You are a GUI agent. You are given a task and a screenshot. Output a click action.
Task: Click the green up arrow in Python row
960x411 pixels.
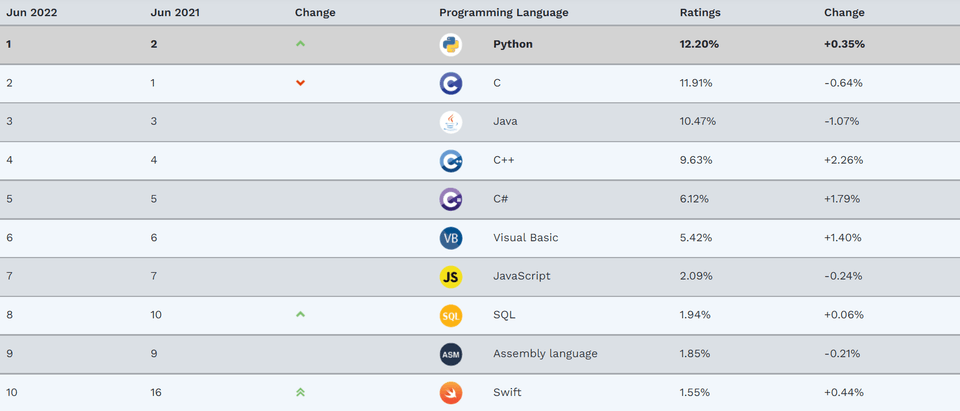coord(300,44)
